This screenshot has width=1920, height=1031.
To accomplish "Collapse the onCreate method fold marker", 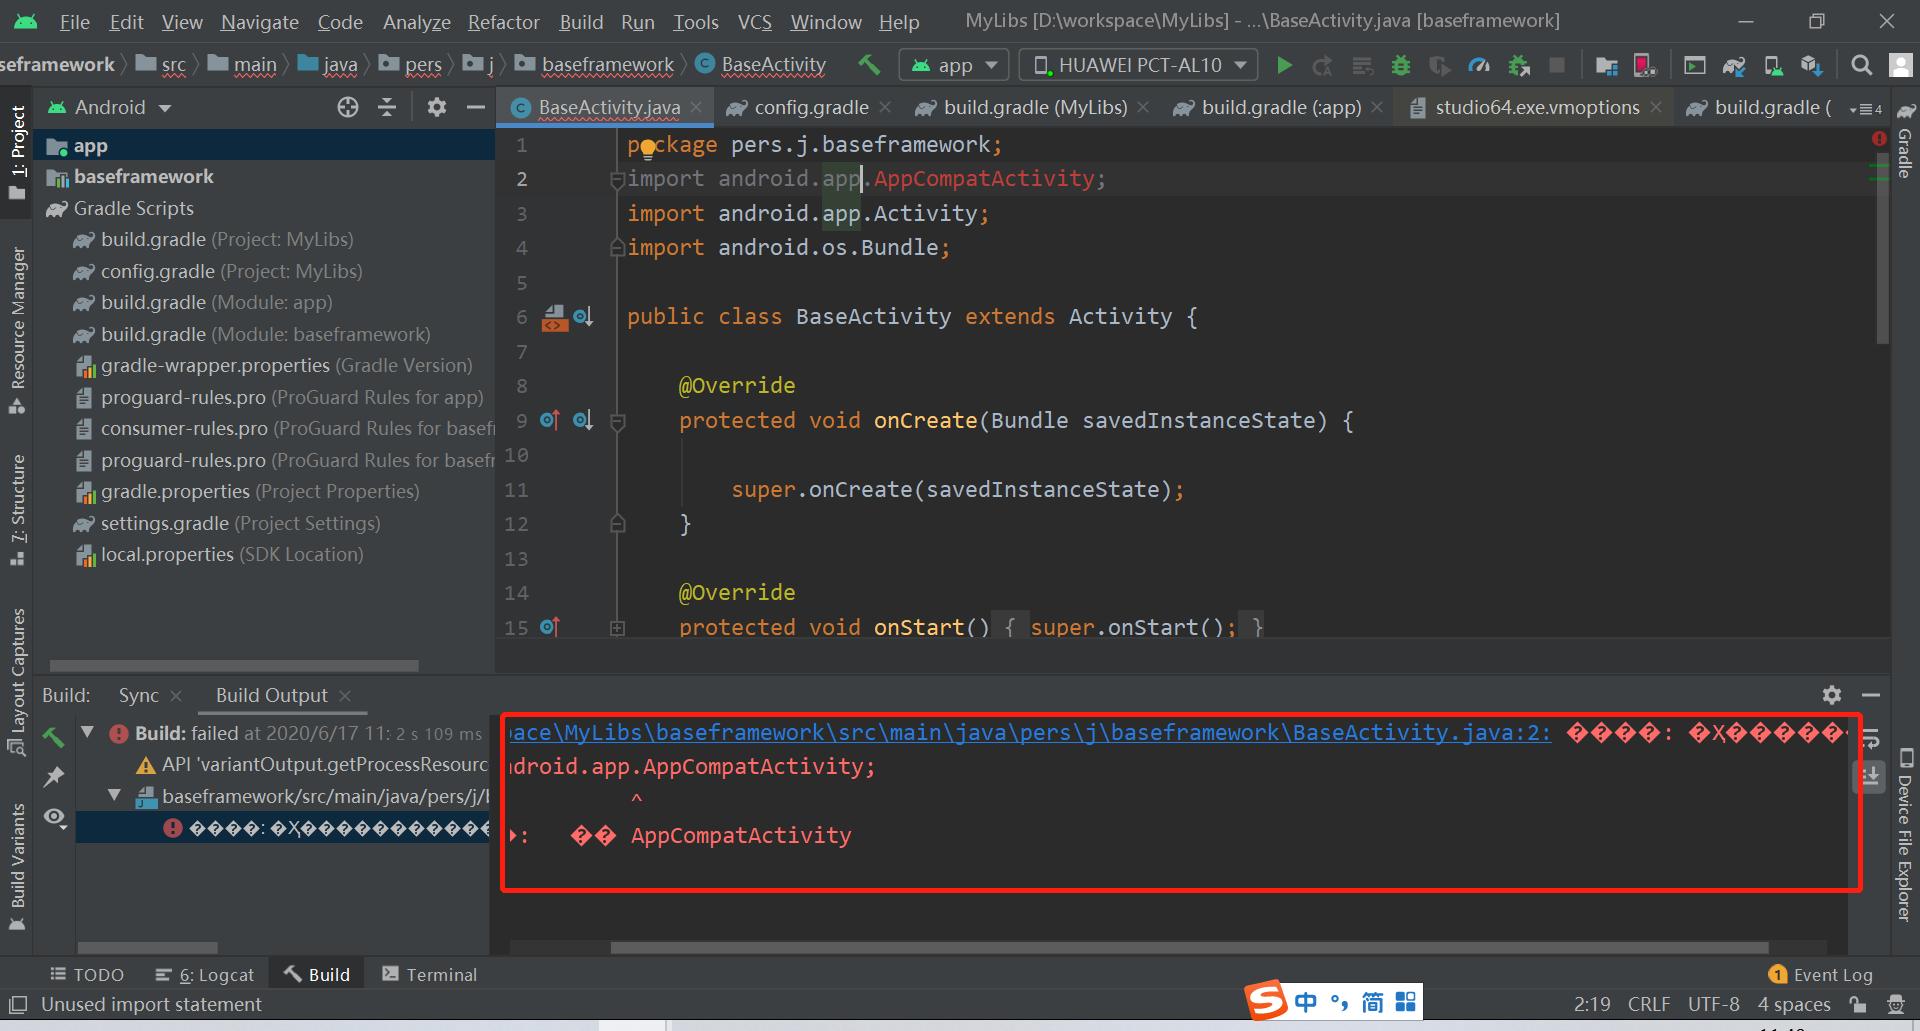I will click(x=617, y=421).
